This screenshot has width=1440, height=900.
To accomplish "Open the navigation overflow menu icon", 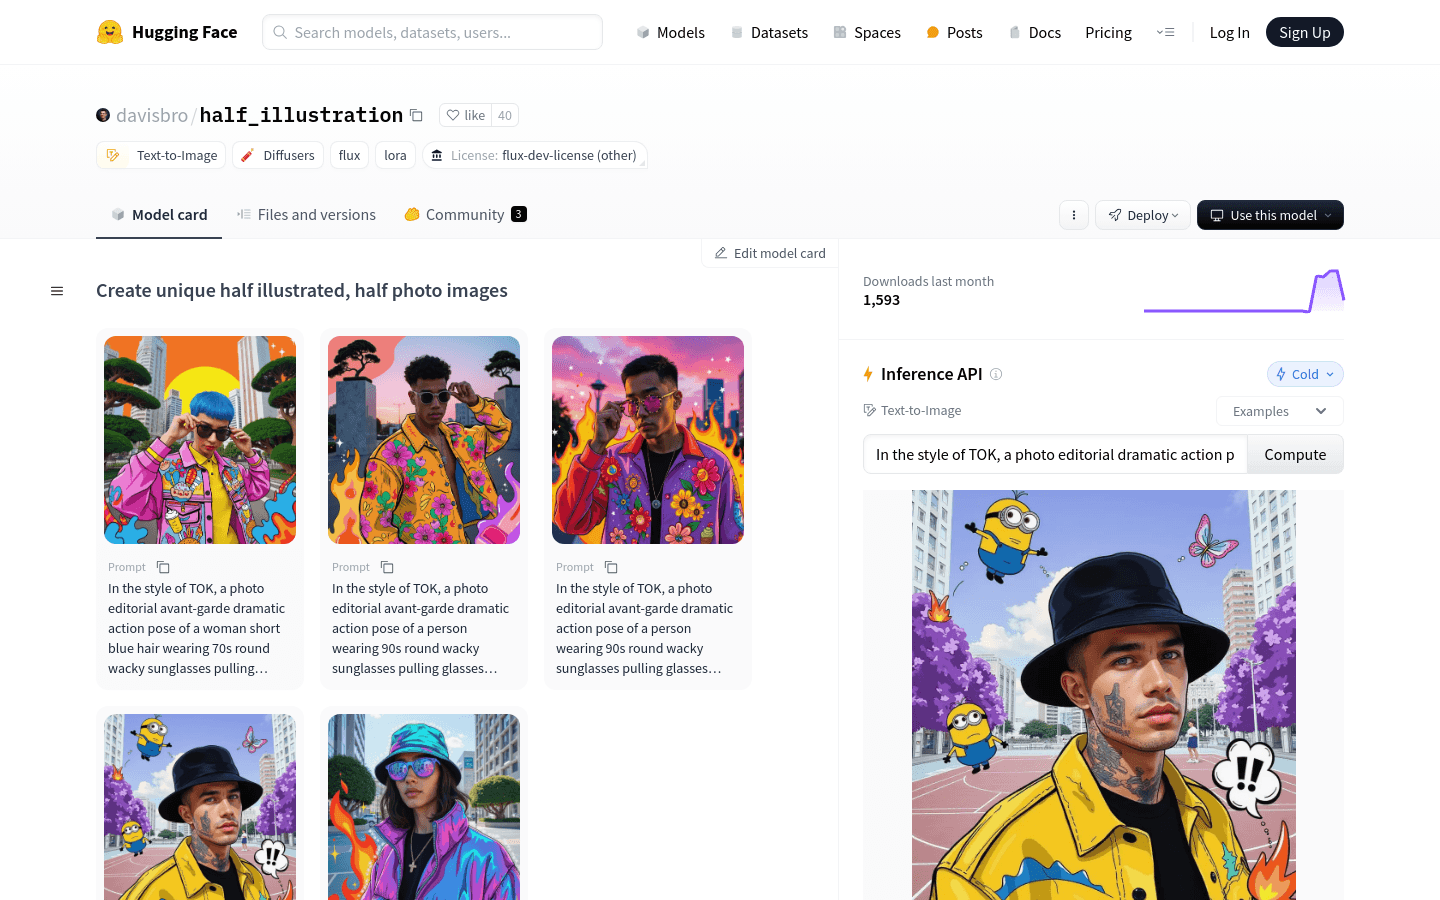I will coord(1166,32).
